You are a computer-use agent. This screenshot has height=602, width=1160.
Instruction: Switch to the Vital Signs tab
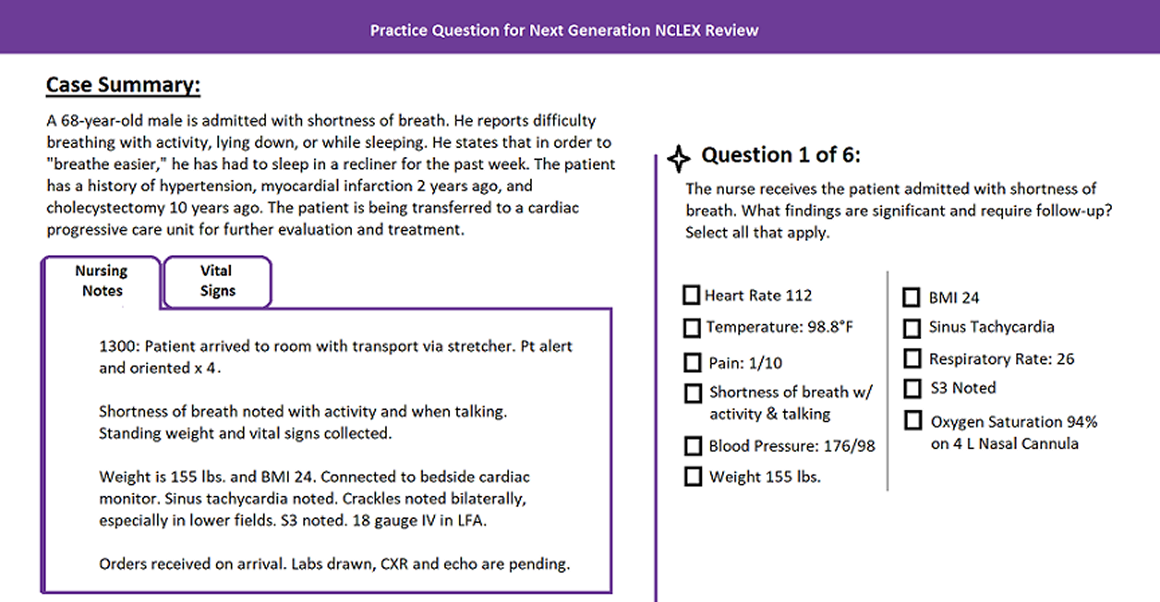(217, 281)
